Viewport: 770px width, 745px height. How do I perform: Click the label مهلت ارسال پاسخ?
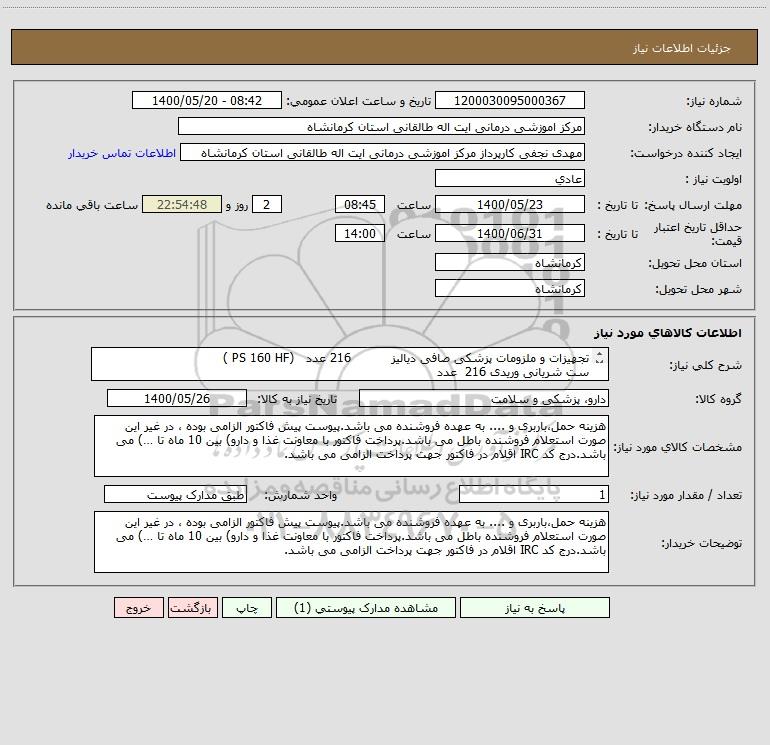coord(693,205)
